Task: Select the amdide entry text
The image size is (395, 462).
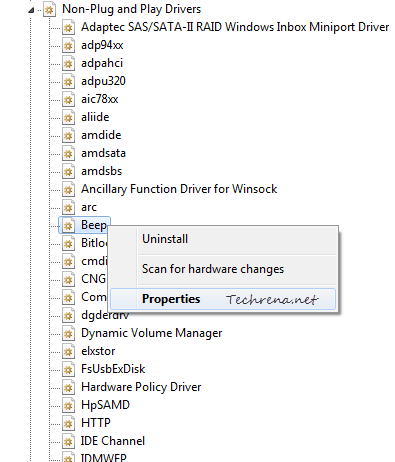Action: point(101,135)
